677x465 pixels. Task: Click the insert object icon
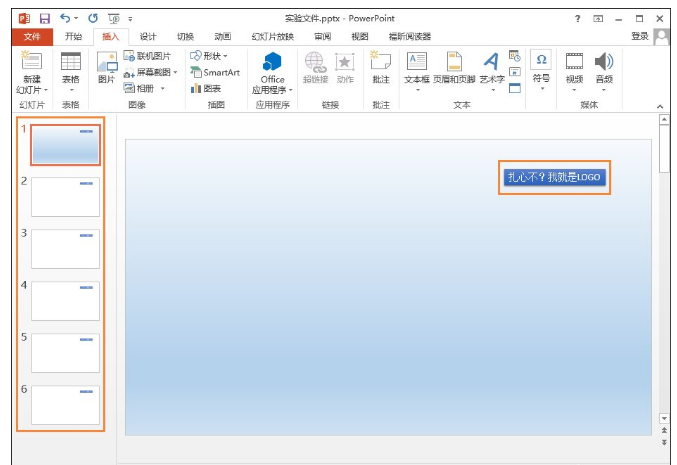pyautogui.click(x=515, y=88)
